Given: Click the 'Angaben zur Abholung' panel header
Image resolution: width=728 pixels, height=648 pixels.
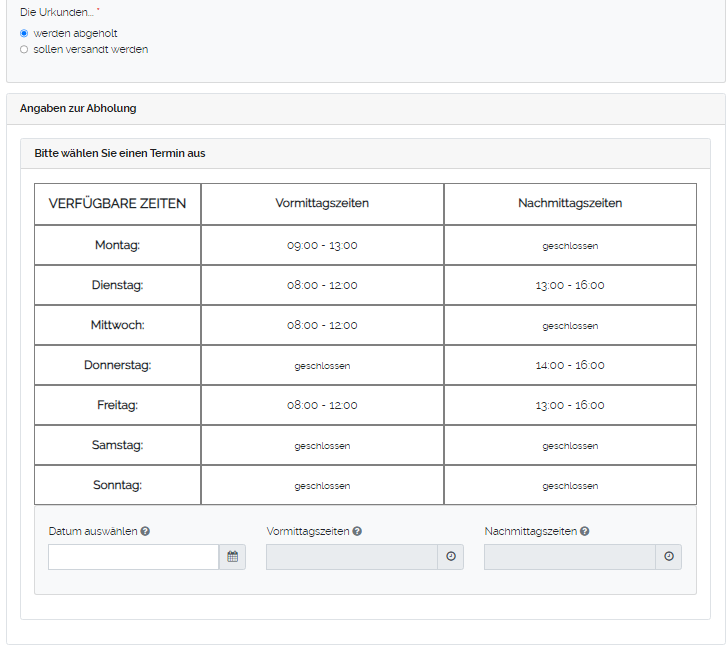Looking at the screenshot, I should (x=78, y=108).
